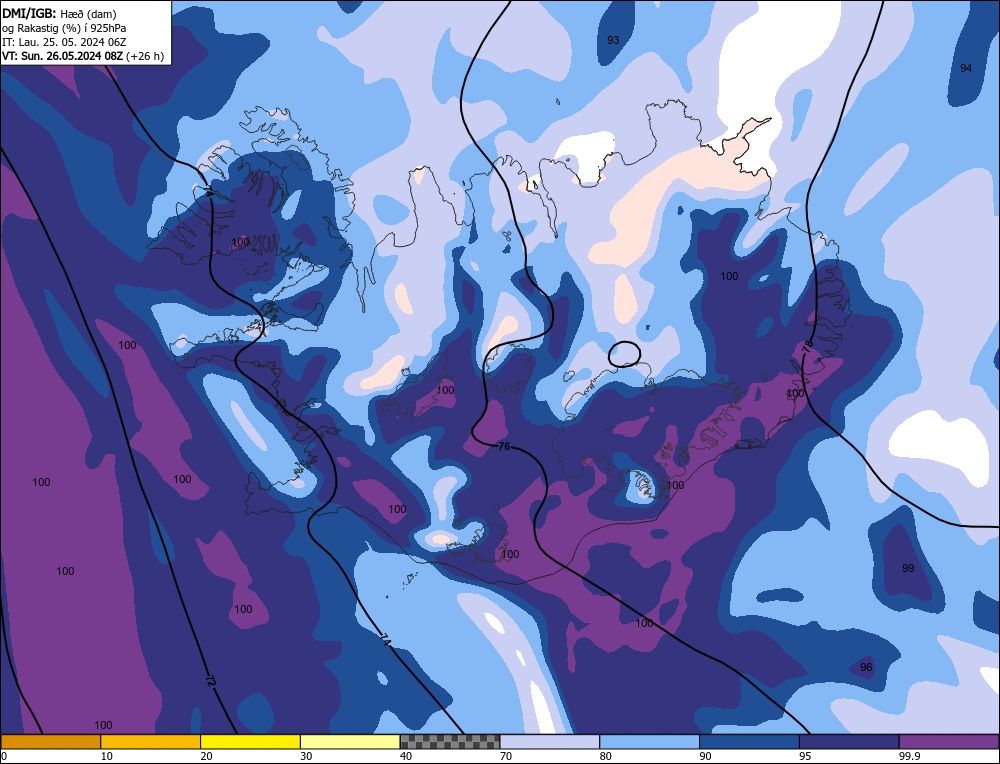Screen dimensions: 1000x764
Task: Choose the pale yellow 30–40 legend swatch
Action: [x=350, y=741]
